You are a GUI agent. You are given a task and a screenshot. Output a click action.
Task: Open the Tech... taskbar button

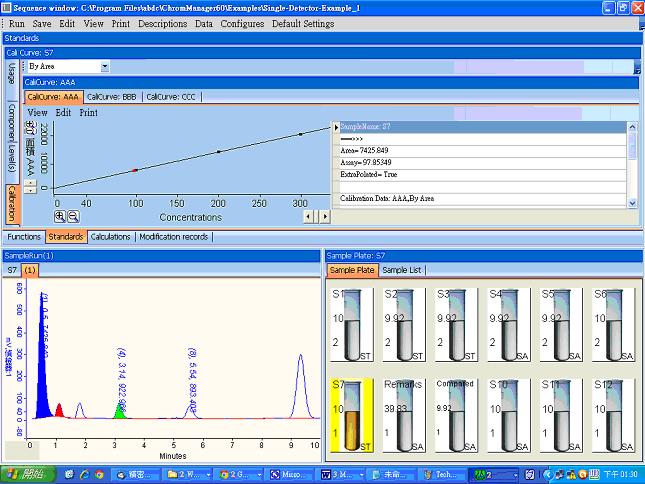point(443,475)
